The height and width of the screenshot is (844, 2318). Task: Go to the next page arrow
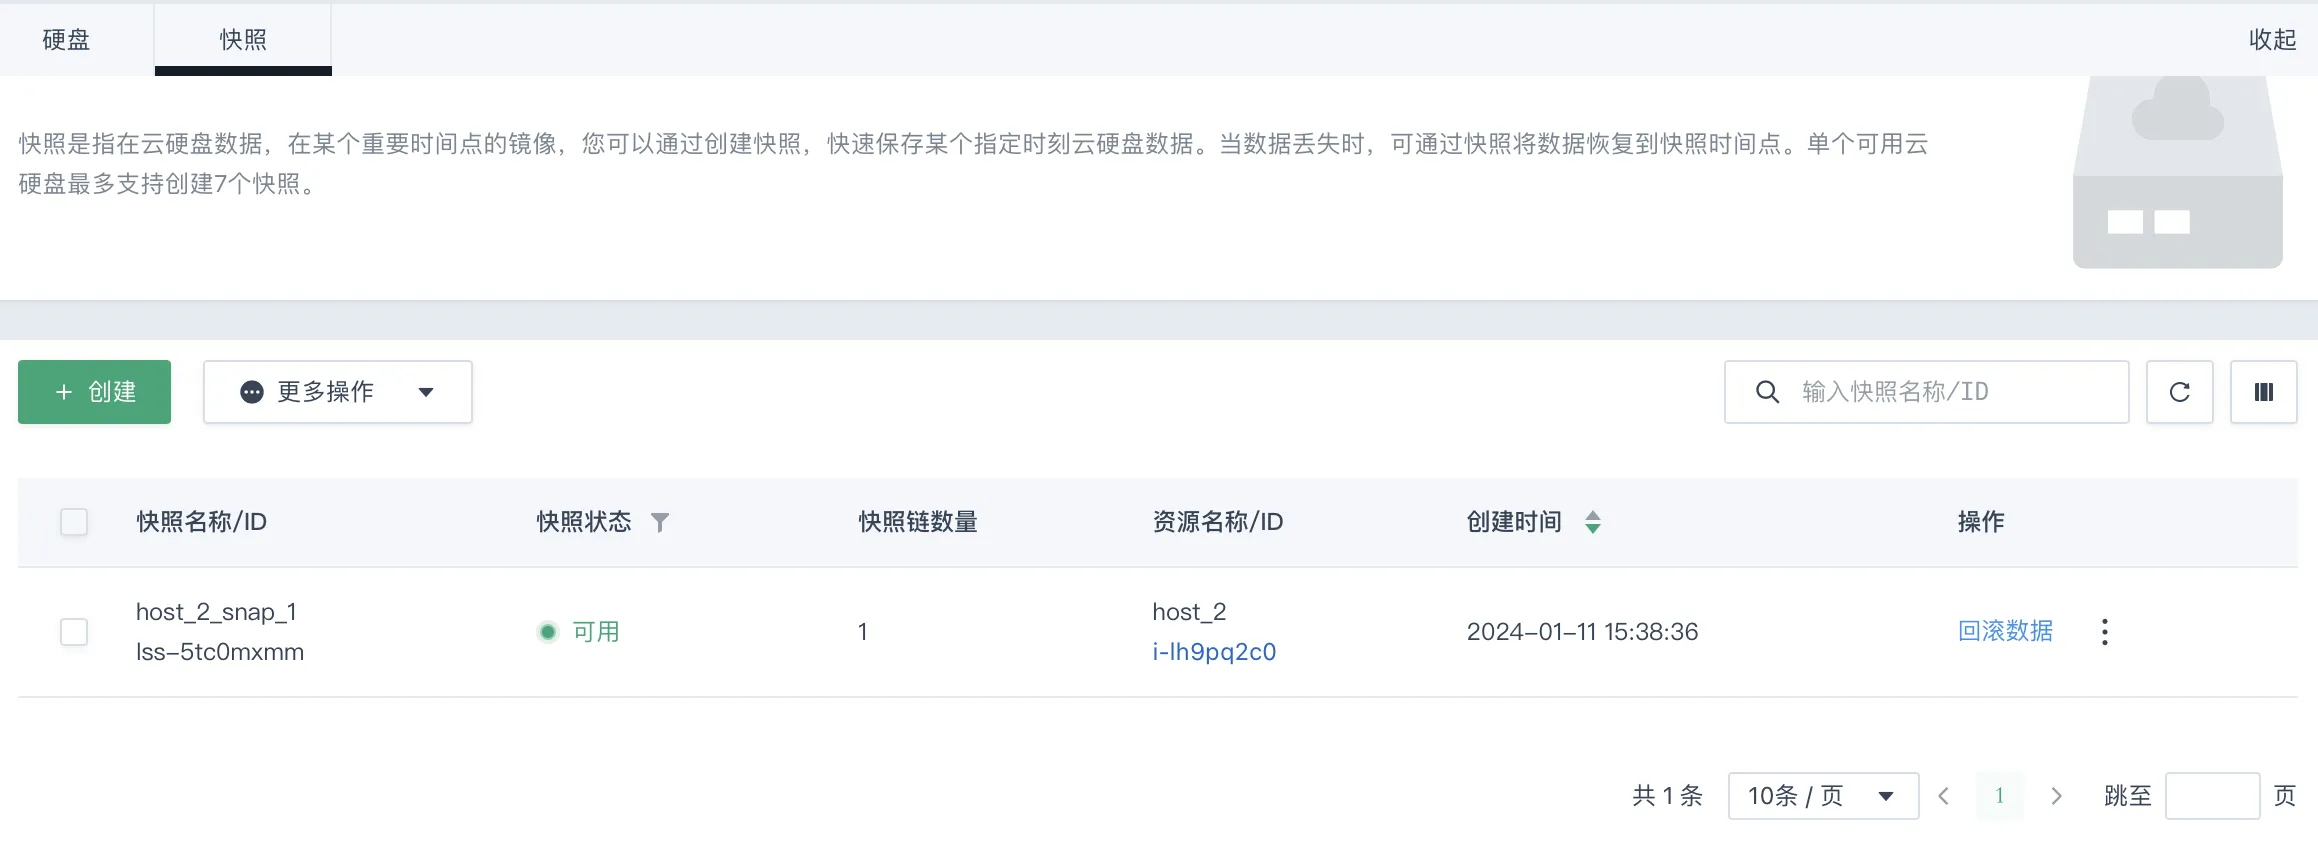pos(2056,796)
